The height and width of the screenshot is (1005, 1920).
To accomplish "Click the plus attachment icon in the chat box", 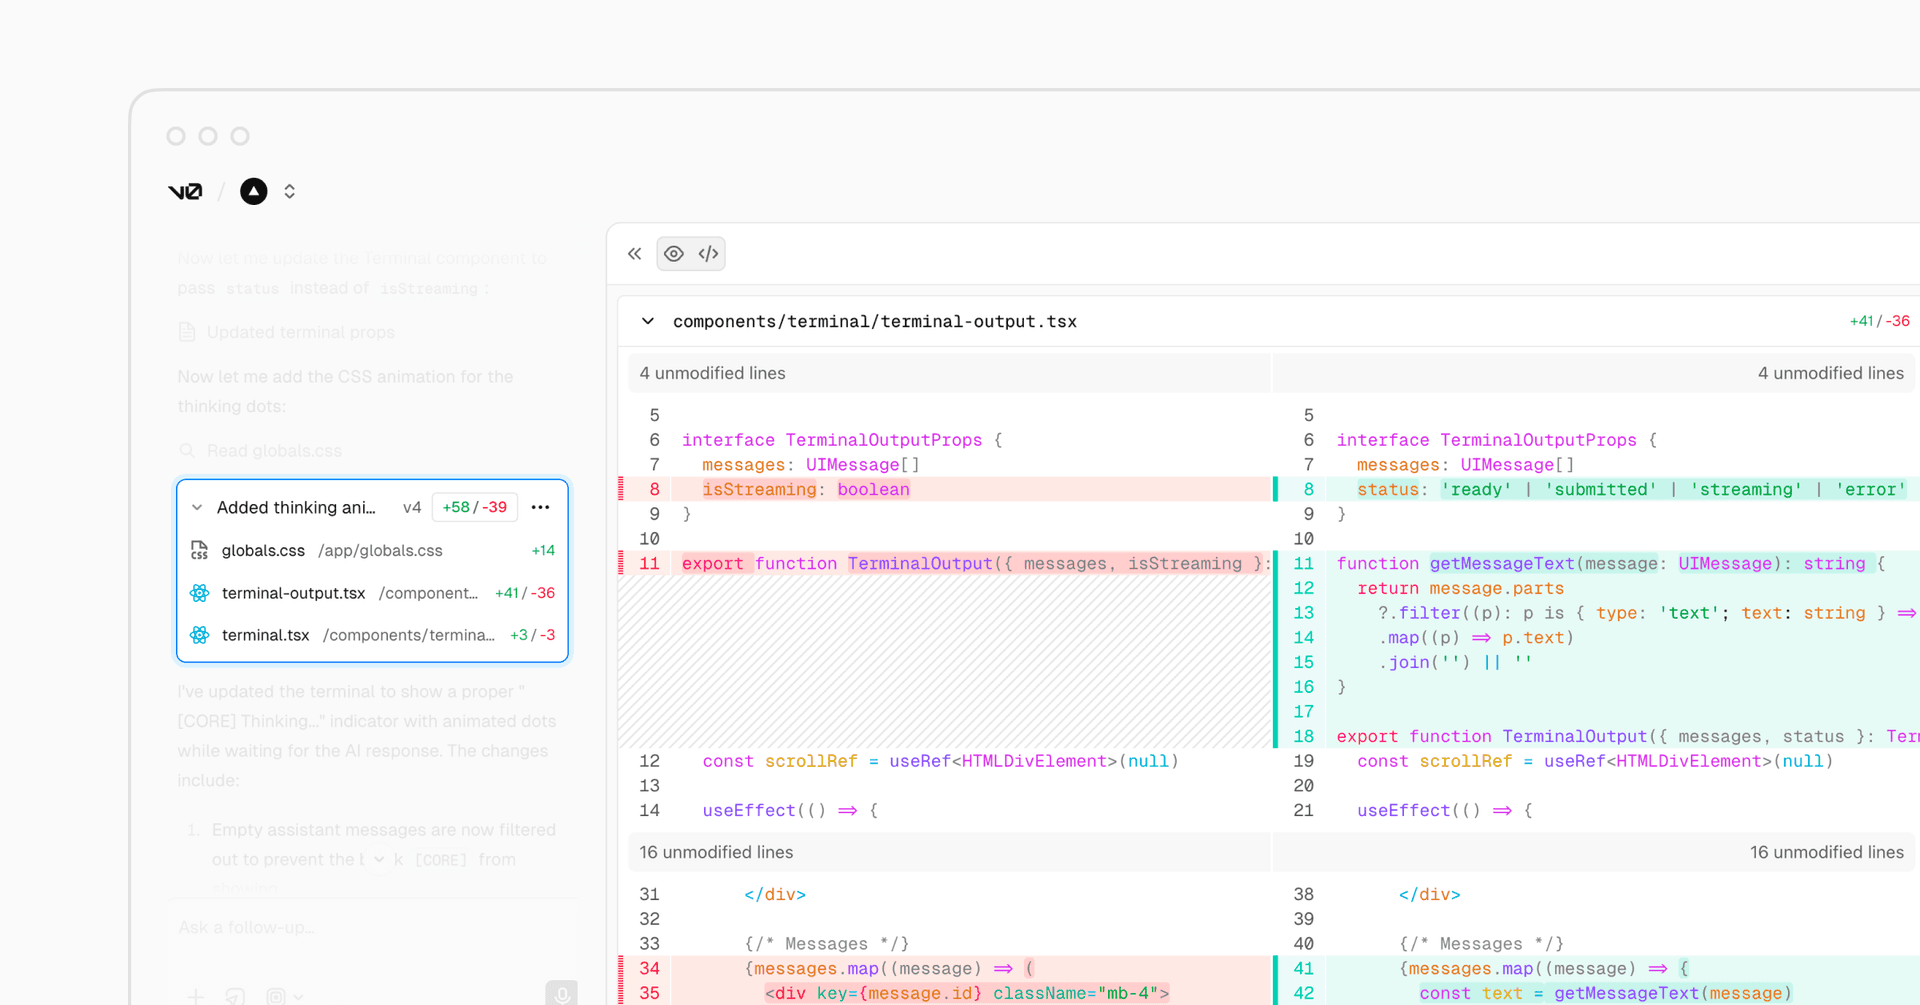I will pos(196,996).
